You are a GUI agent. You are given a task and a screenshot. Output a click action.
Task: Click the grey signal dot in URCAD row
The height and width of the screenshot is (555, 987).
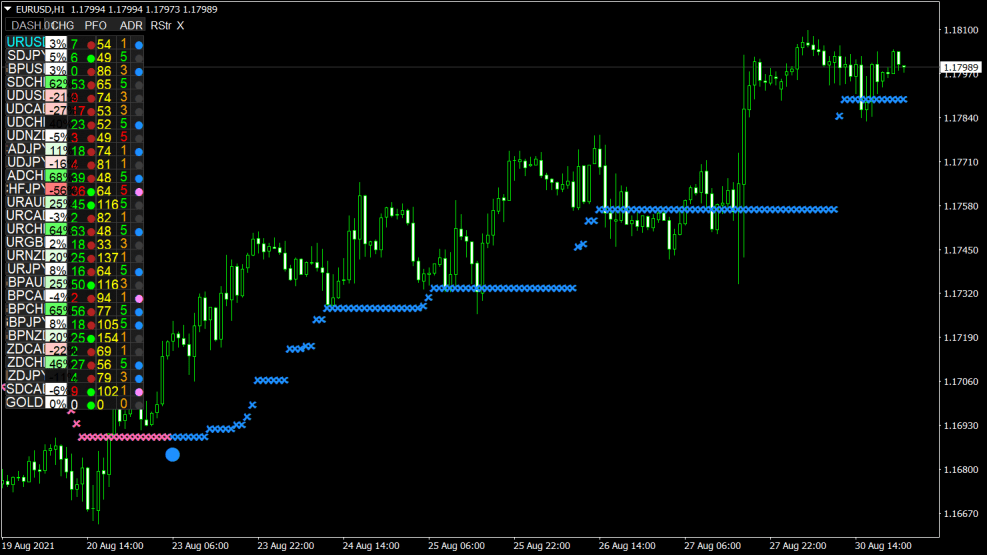[x=138, y=218]
